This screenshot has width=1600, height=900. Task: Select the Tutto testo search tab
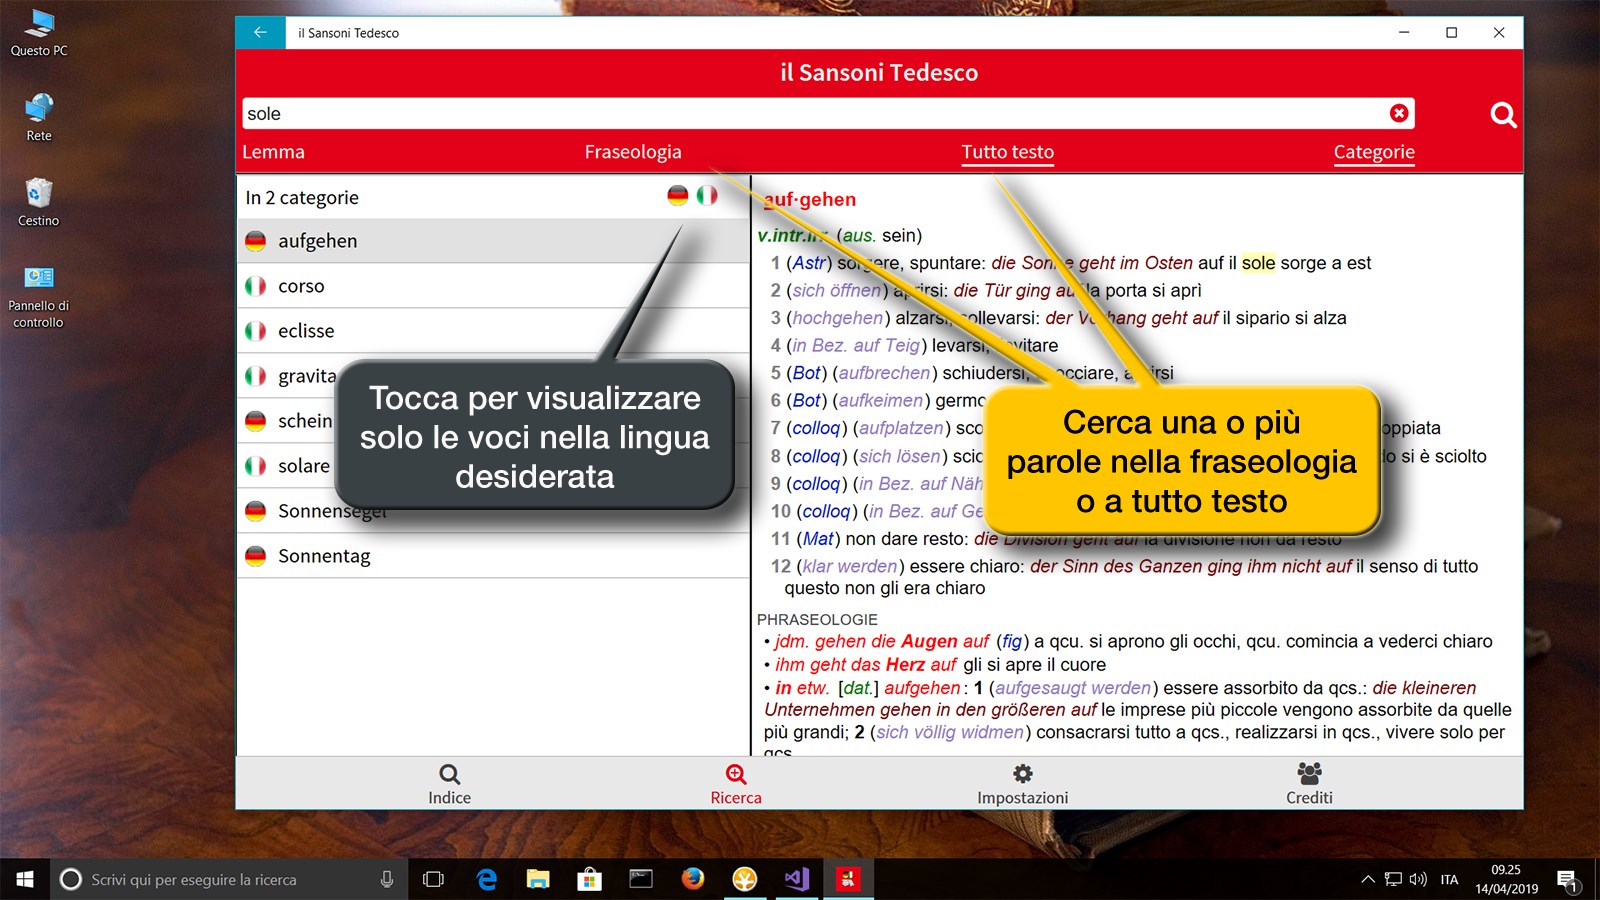pyautogui.click(x=1007, y=152)
